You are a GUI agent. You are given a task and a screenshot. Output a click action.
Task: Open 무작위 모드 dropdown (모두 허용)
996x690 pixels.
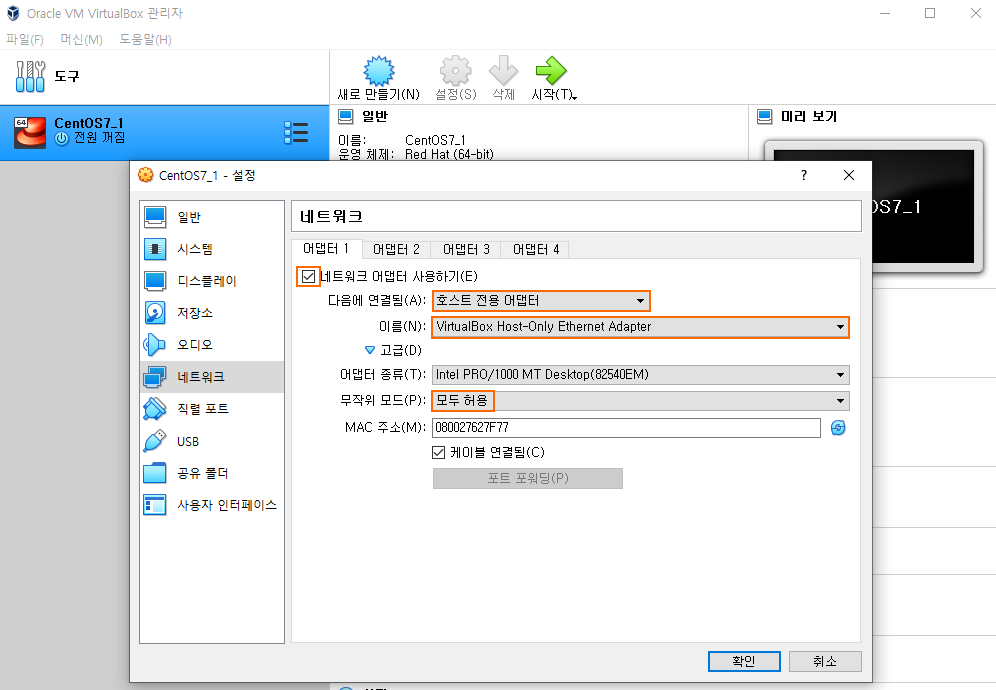(640, 401)
